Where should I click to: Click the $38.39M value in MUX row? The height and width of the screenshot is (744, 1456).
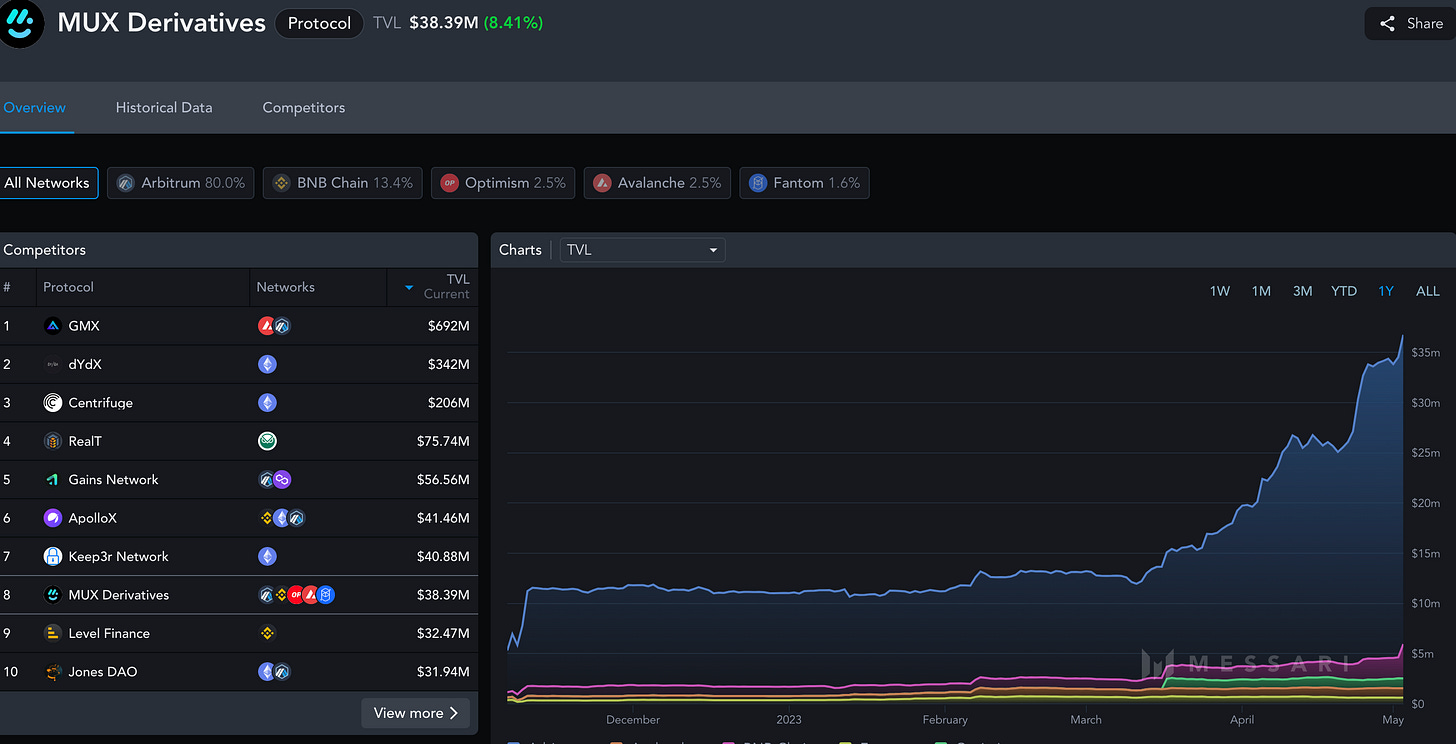point(443,595)
